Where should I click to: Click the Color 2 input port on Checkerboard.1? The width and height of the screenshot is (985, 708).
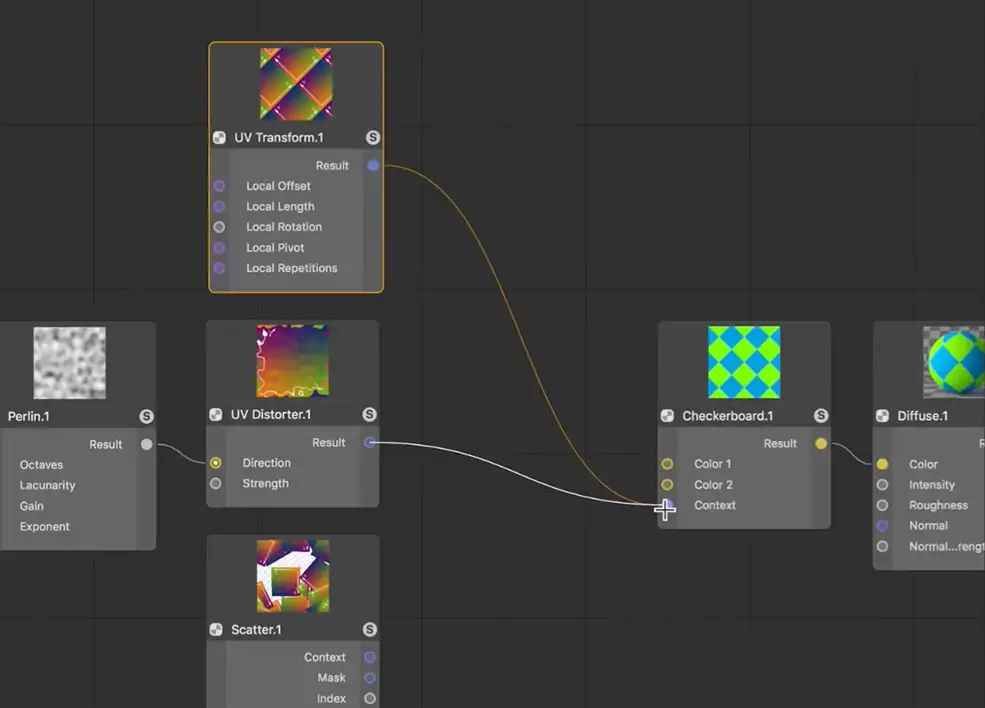click(x=667, y=485)
